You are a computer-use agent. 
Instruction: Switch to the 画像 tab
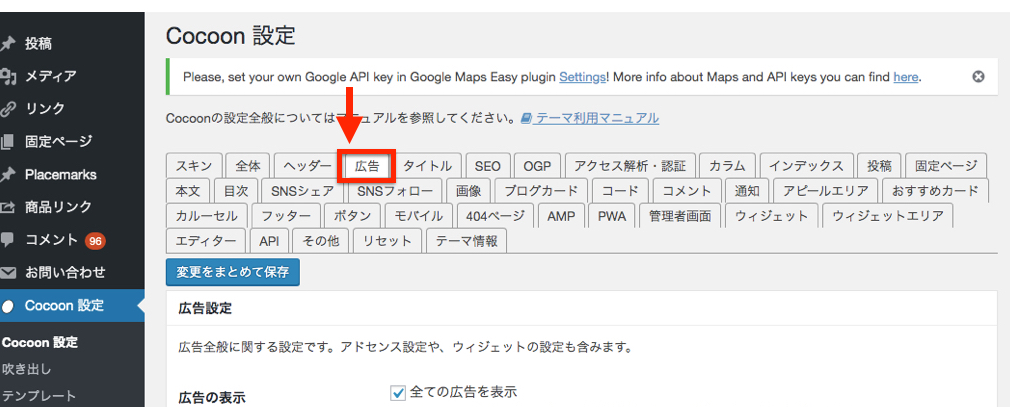468,191
